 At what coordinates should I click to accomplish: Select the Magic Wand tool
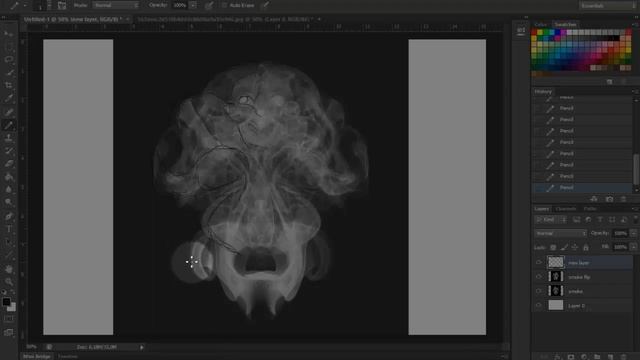click(x=9, y=73)
